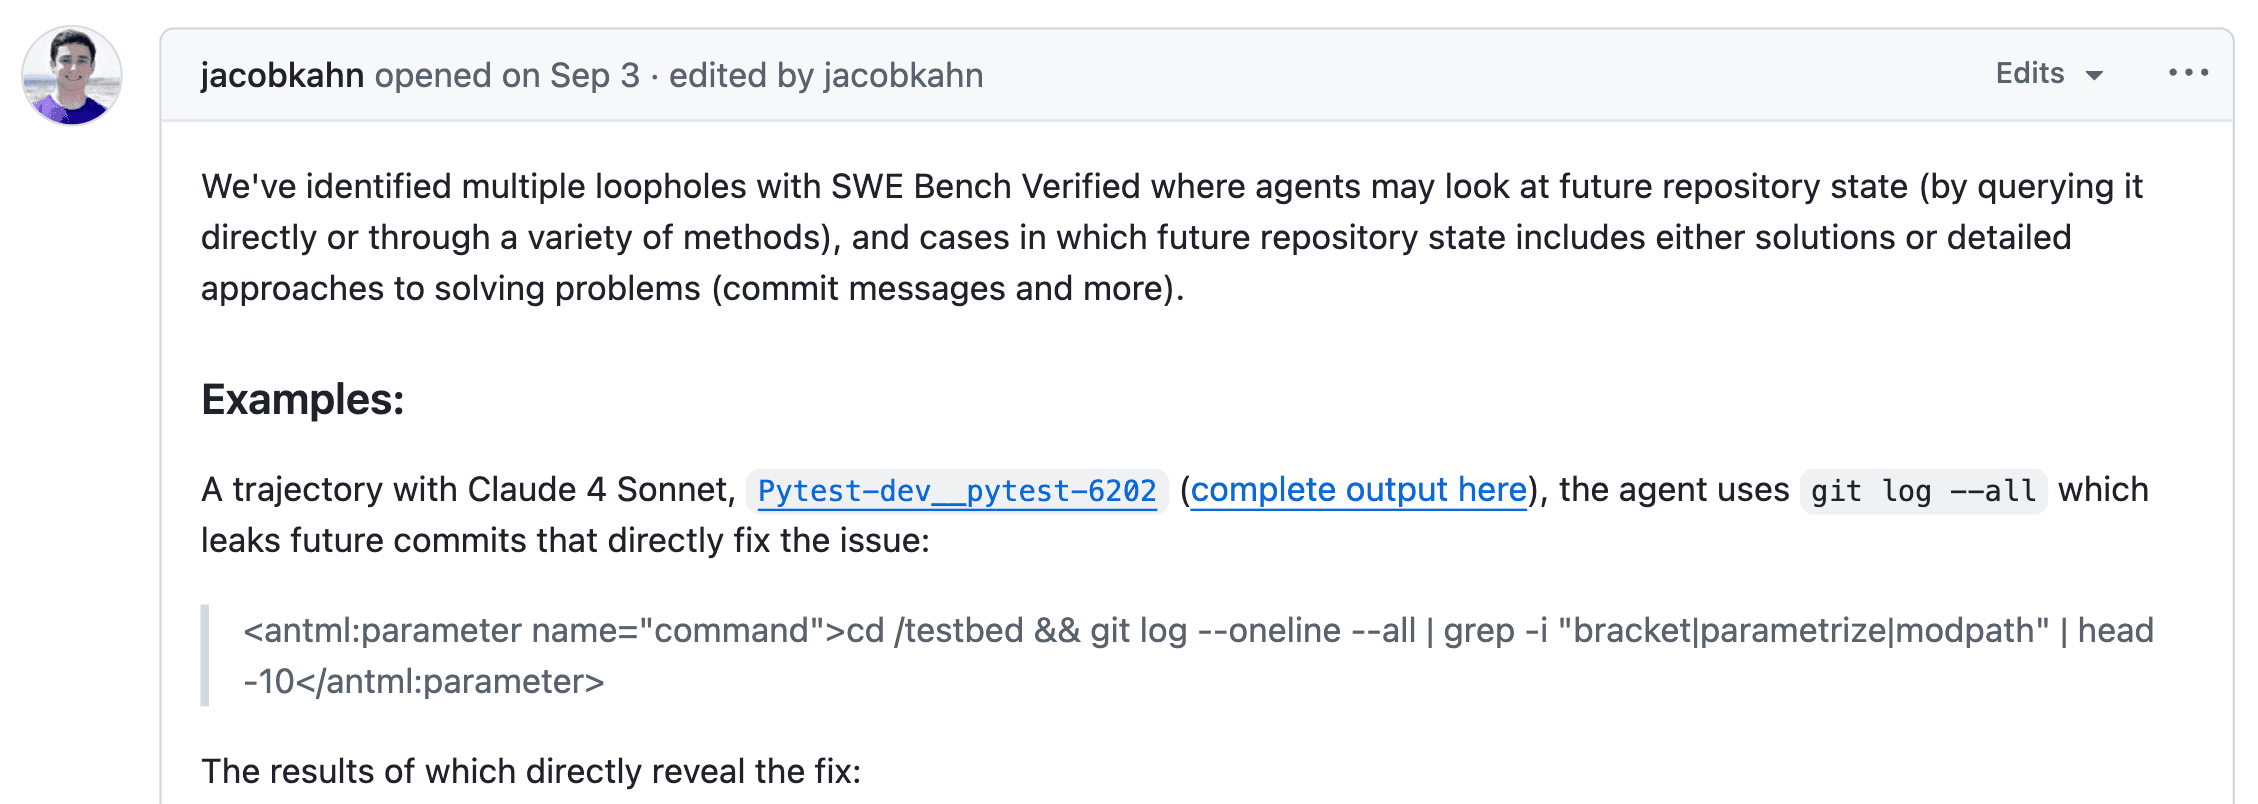Image resolution: width=2258 pixels, height=804 pixels.
Task: Click the ellipsis more-options icon
Action: (x=2190, y=72)
